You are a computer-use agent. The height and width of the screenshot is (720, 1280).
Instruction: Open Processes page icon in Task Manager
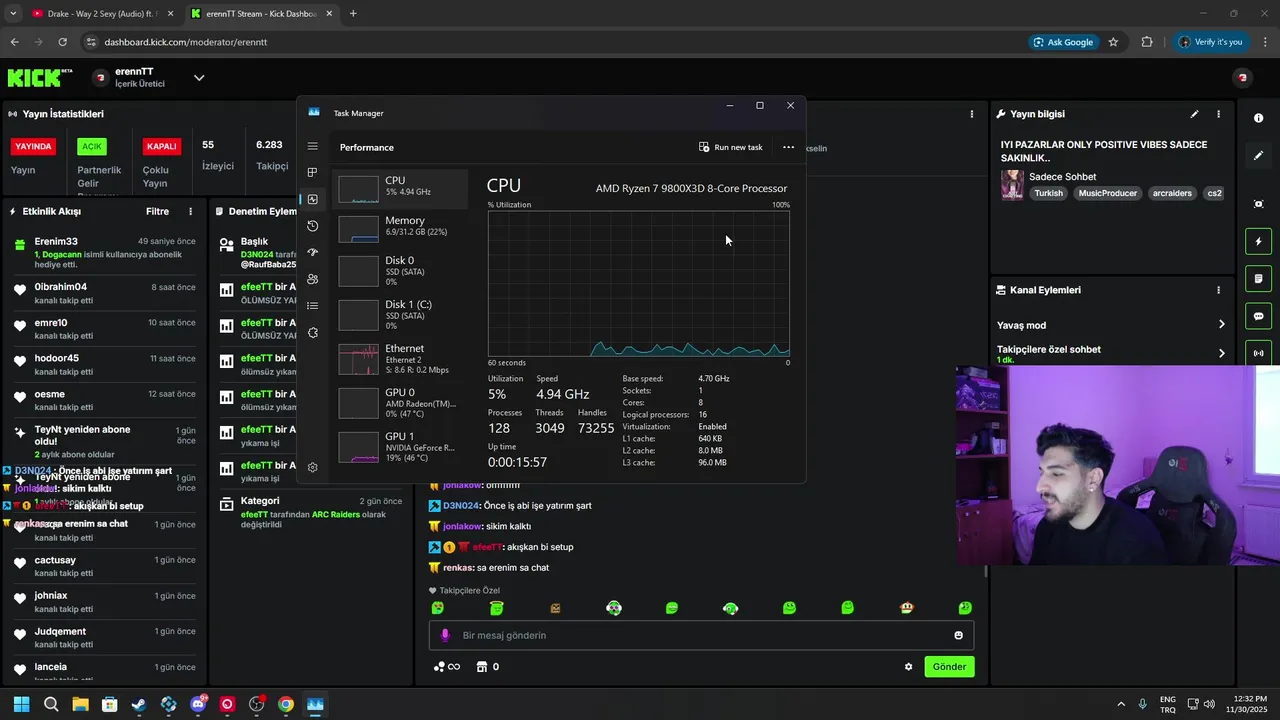313,172
